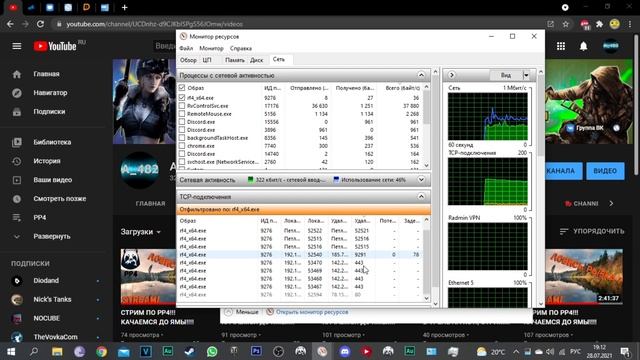Open Chrome extensions puzzle icon
The image size is (640, 360).
pyautogui.click(x=599, y=24)
